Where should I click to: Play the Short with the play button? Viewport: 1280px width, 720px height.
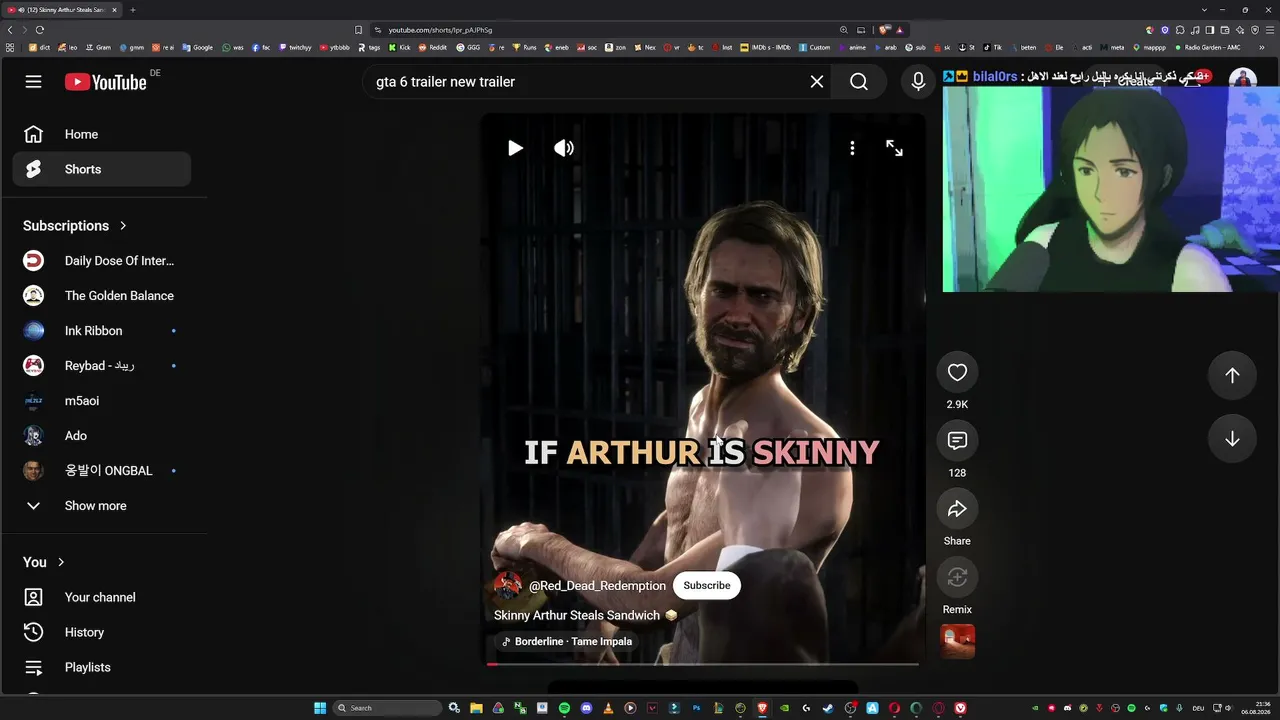click(515, 148)
